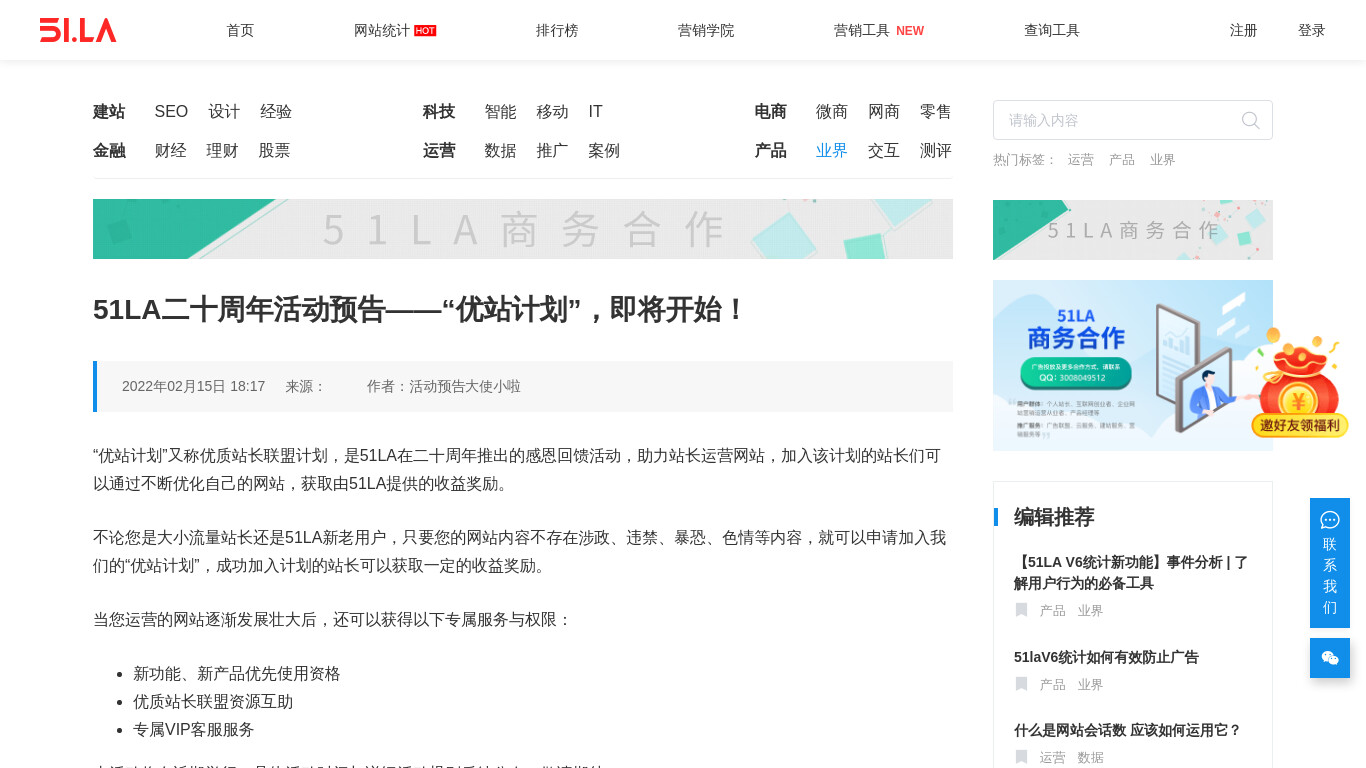
Task: Focus the 请输入内容 search field
Action: point(1133,120)
